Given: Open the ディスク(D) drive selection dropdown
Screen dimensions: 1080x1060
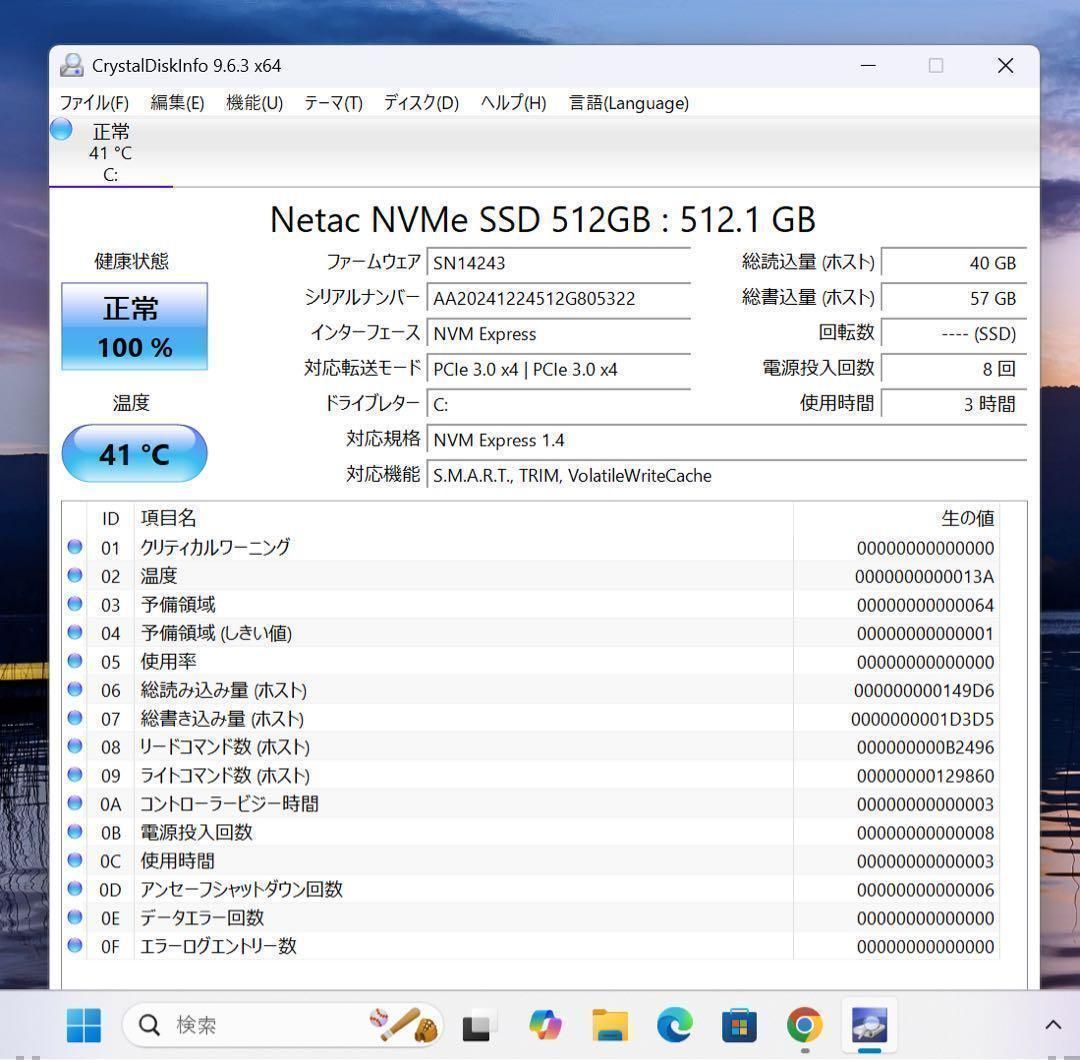Looking at the screenshot, I should [420, 102].
